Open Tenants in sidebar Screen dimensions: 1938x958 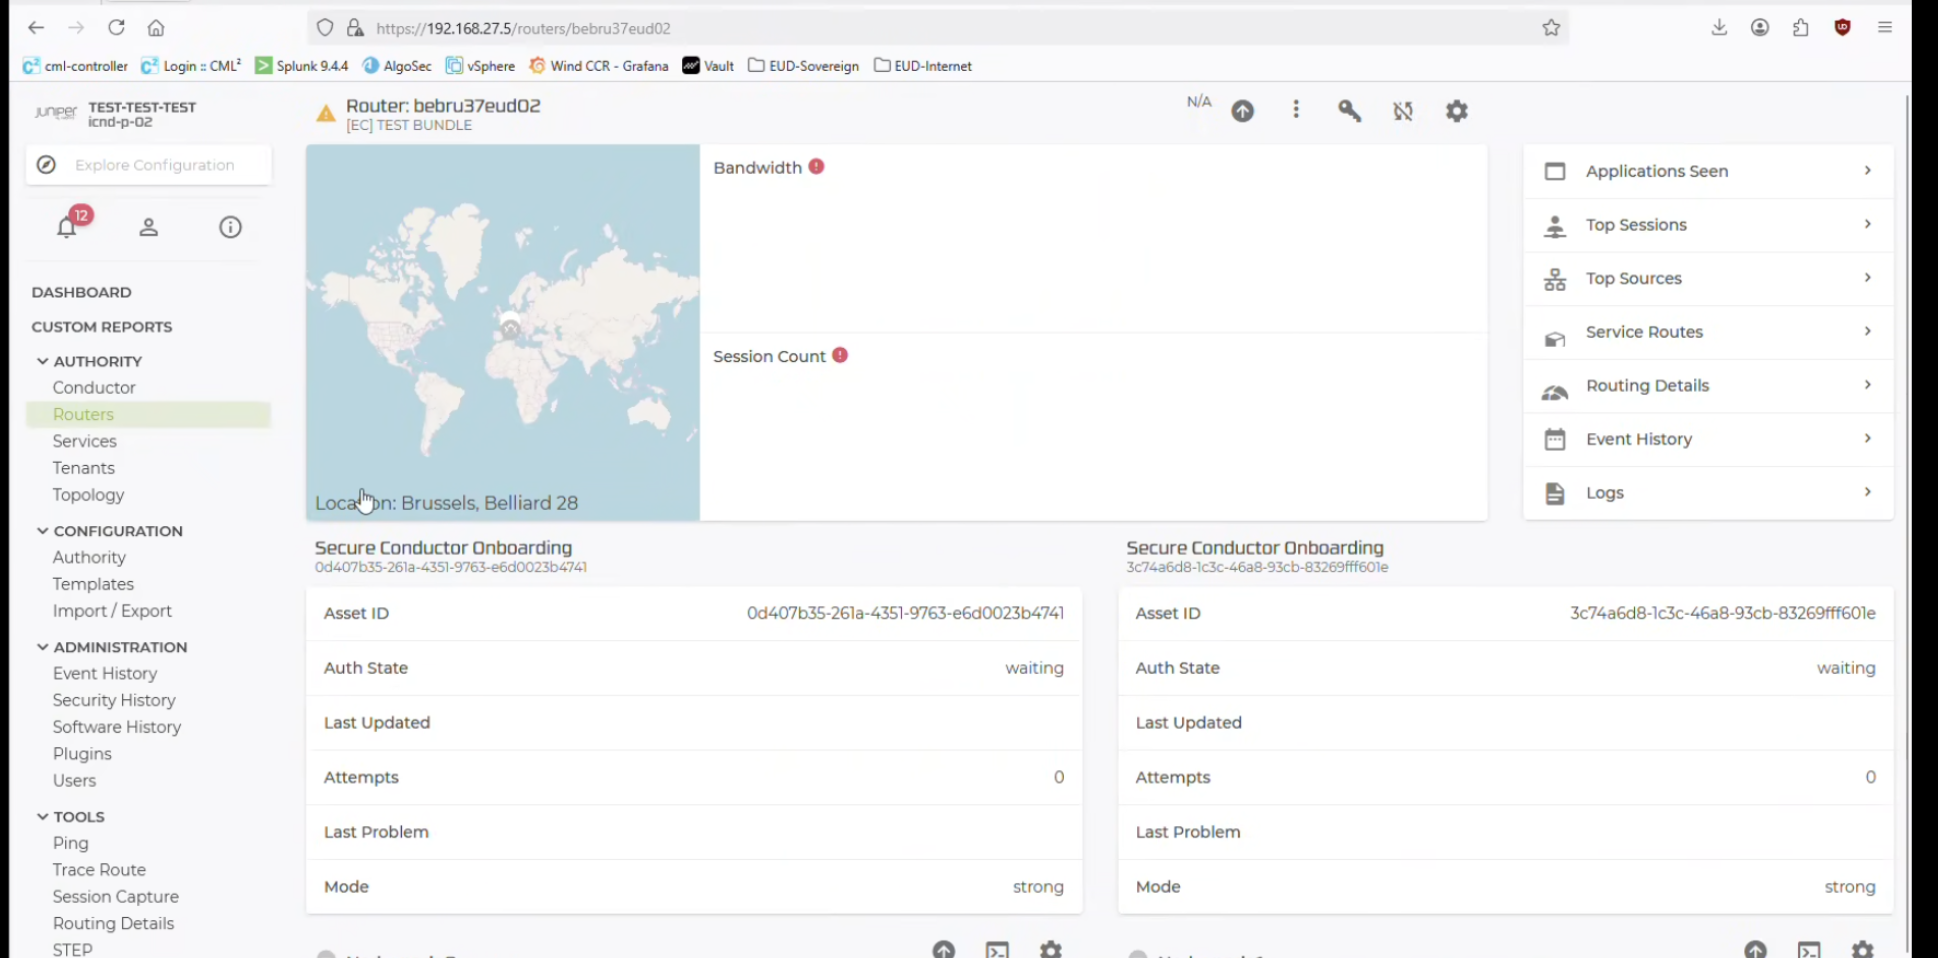(x=84, y=468)
